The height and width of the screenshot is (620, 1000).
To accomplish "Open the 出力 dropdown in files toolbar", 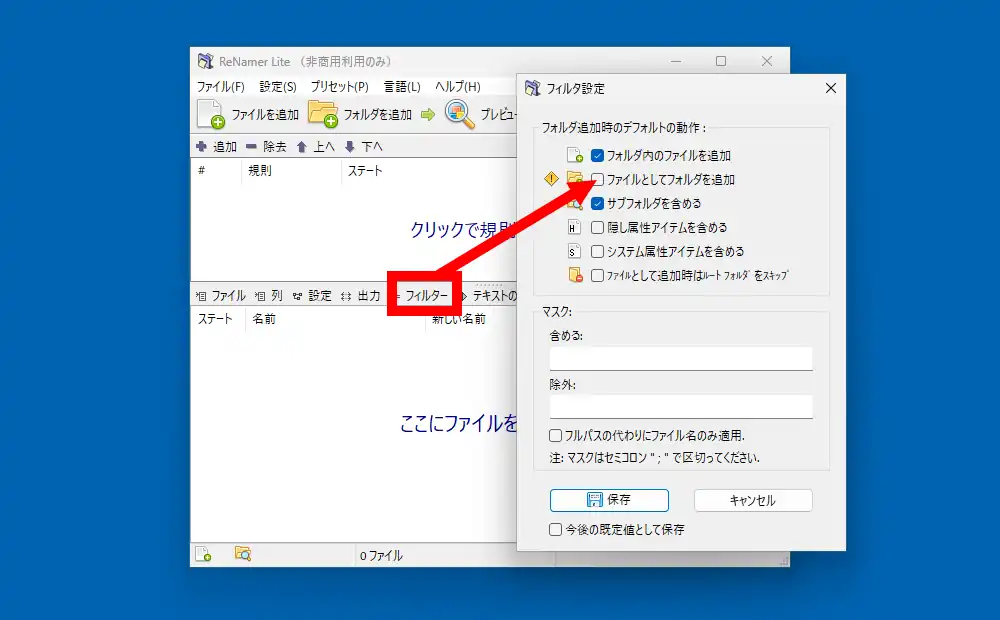I will coord(361,296).
